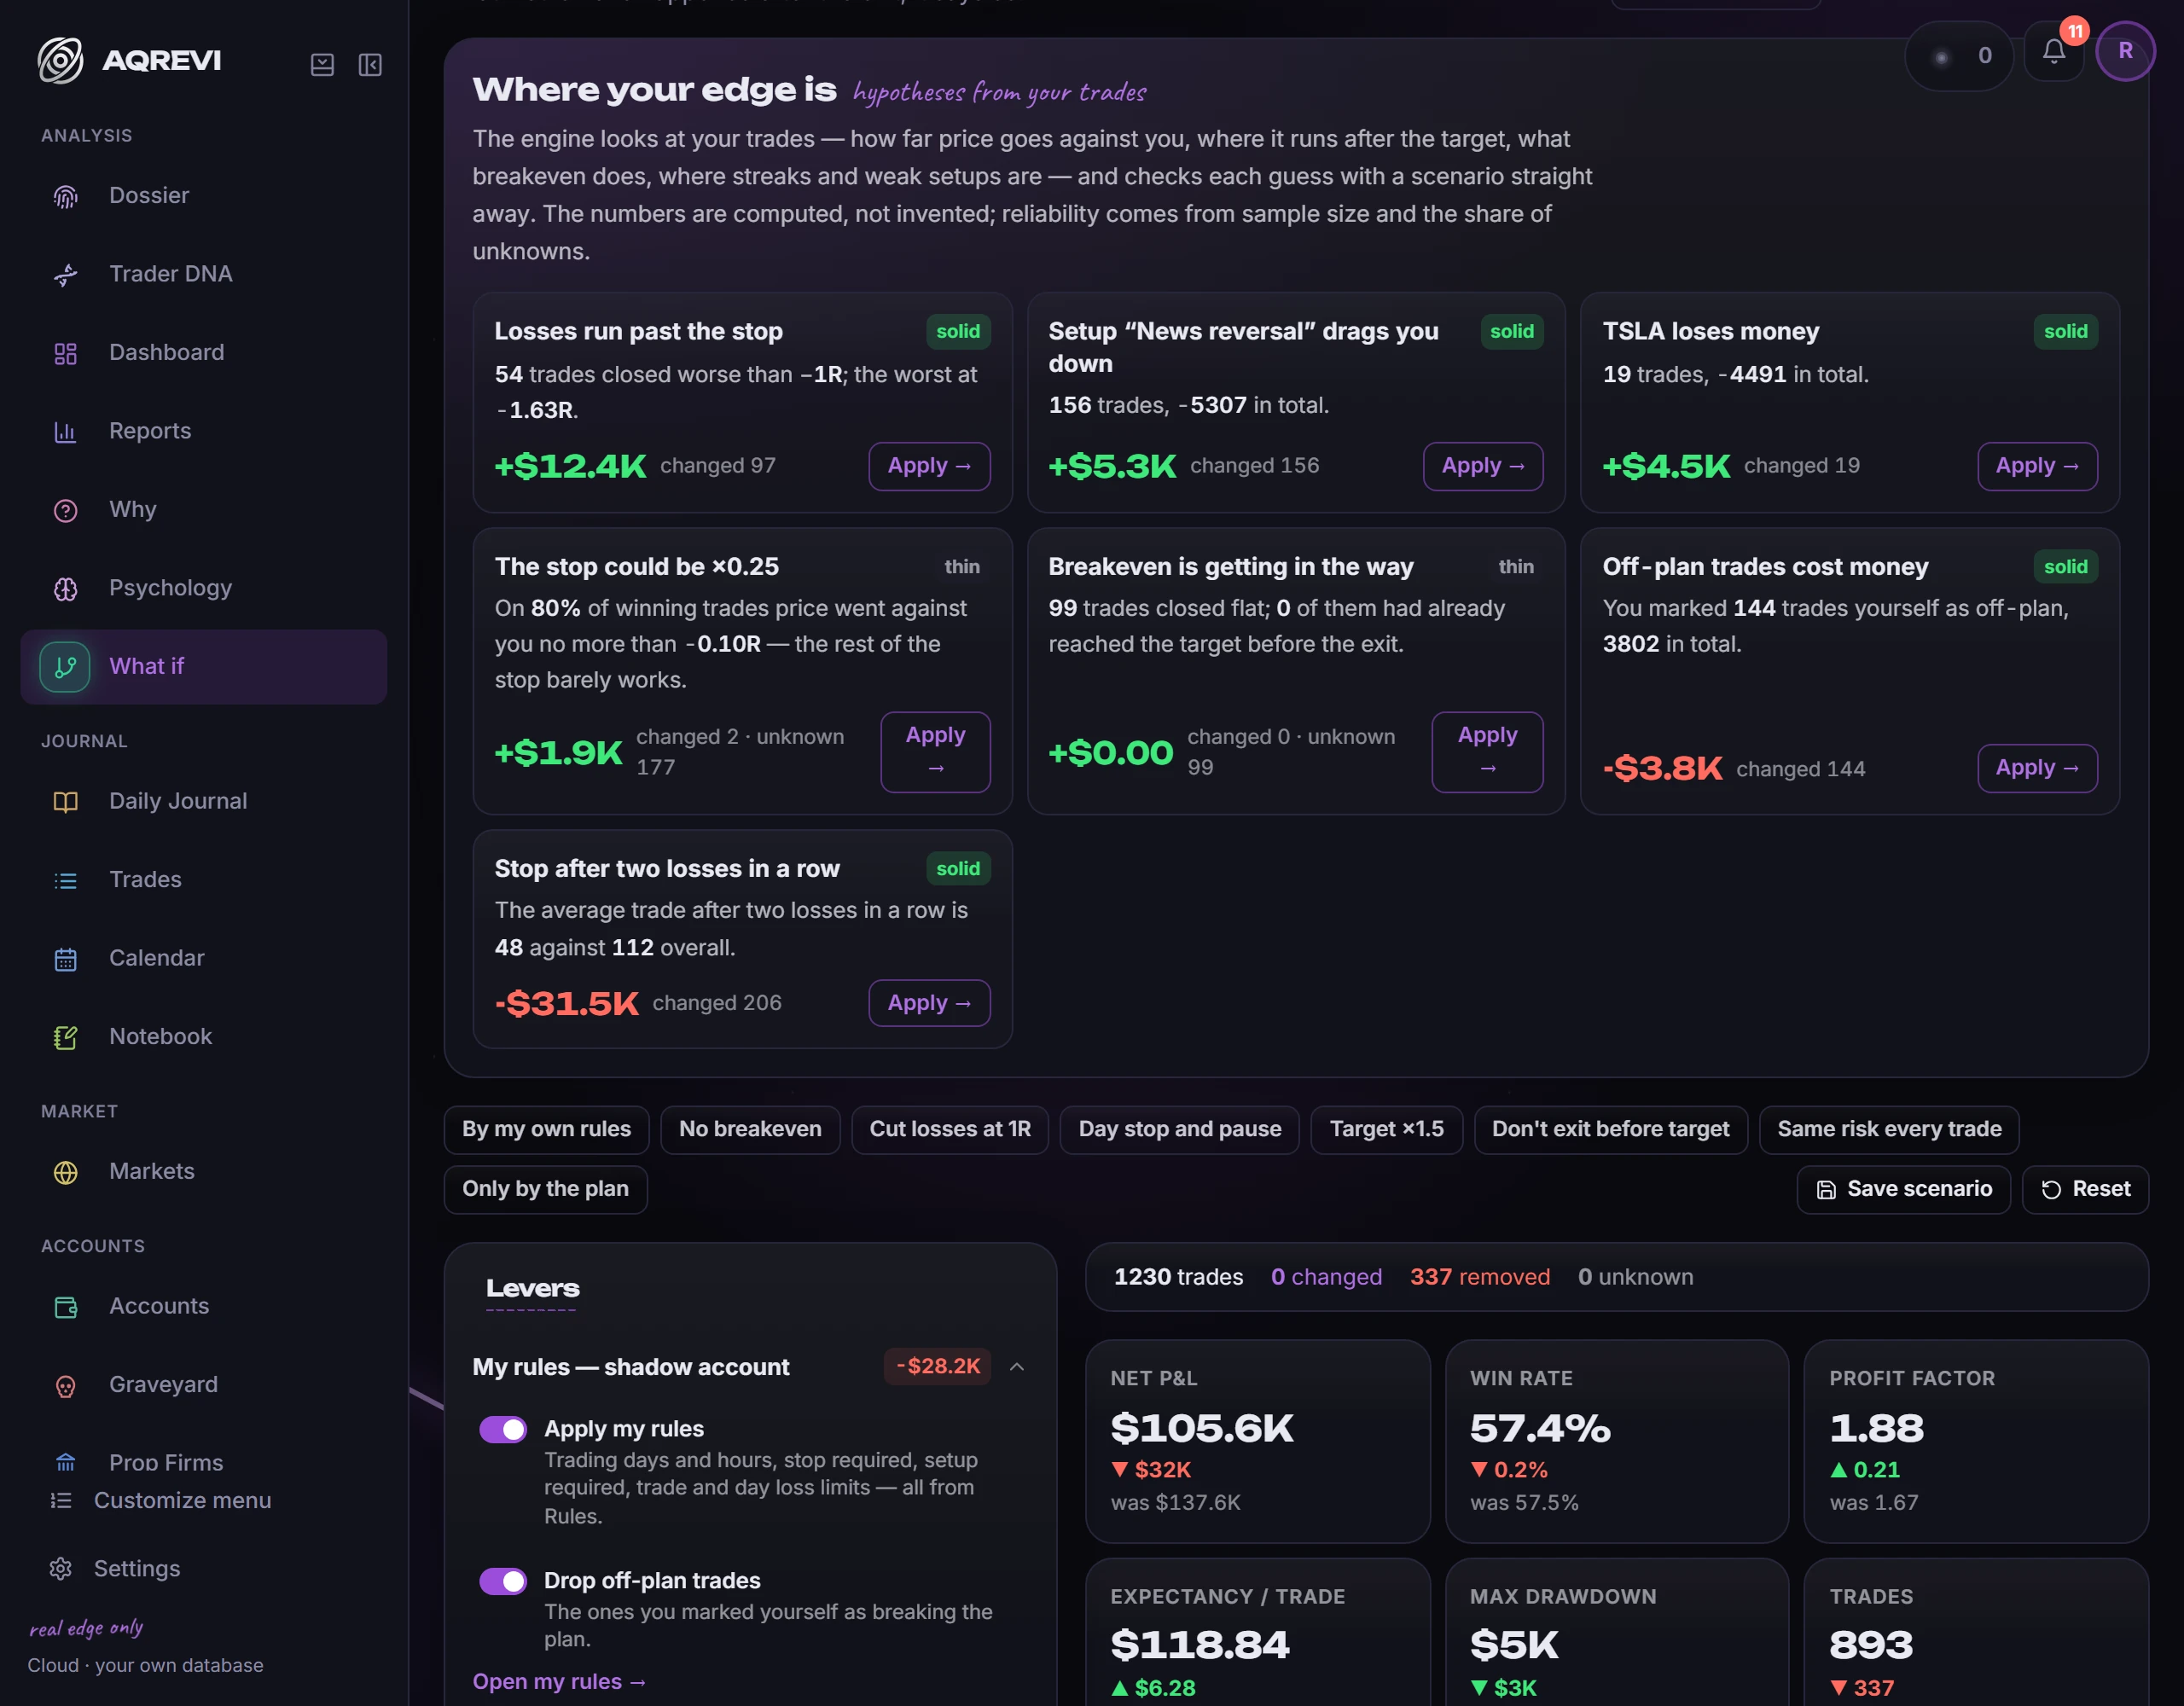The height and width of the screenshot is (1706, 2184).
Task: Apply the Stop after two losses hypothesis
Action: [x=929, y=1003]
